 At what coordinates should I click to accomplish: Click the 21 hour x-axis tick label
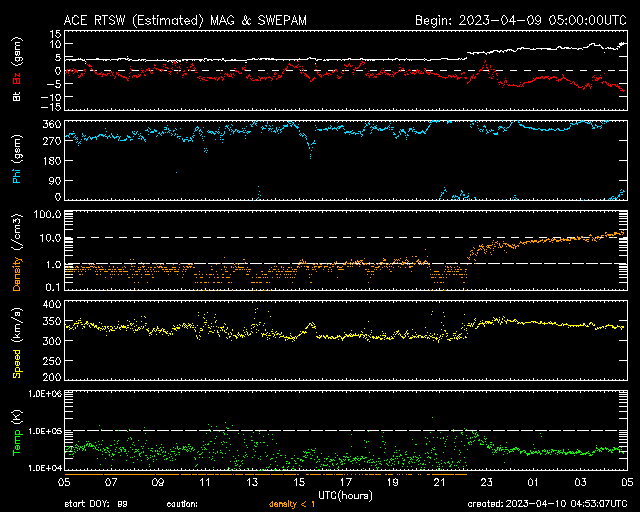point(439,482)
